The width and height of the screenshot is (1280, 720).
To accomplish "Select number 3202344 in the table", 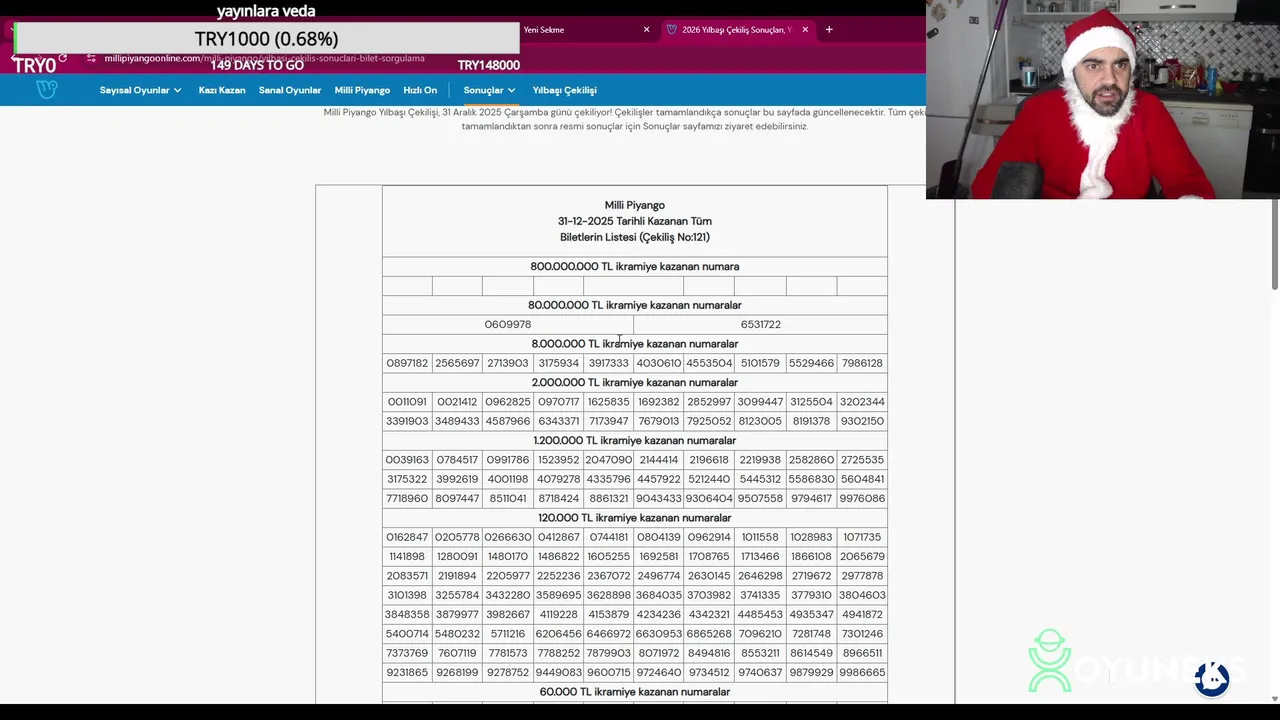I will (x=862, y=402).
